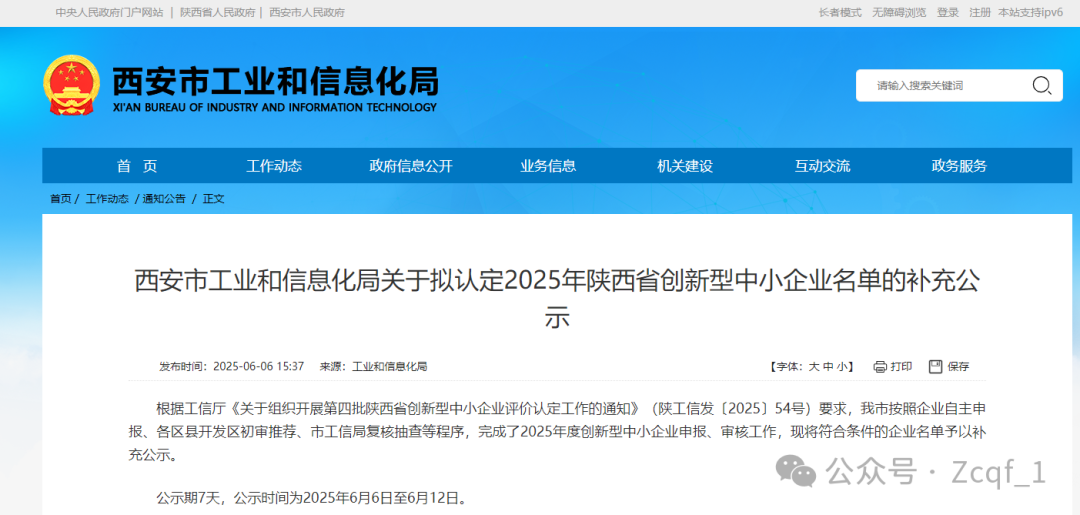This screenshot has height=515, width=1080.
Task: Click the 公示期7天 paragraph
Action: pyautogui.click(x=311, y=497)
